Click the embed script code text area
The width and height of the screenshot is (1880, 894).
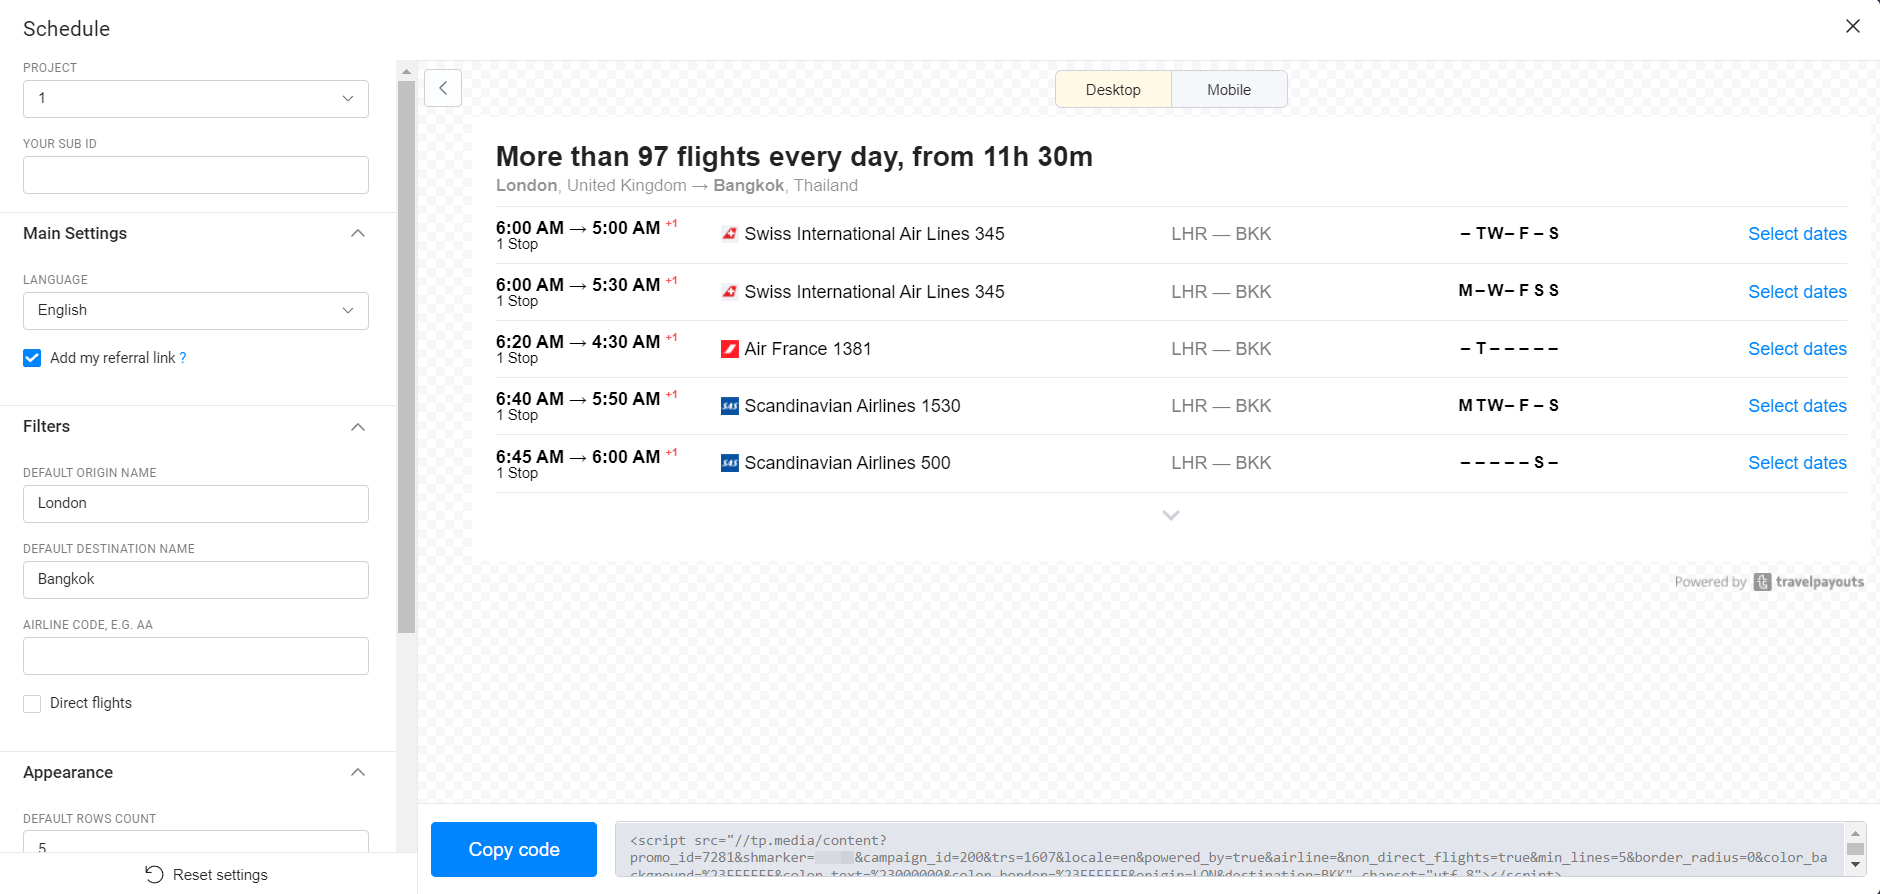(x=1230, y=849)
